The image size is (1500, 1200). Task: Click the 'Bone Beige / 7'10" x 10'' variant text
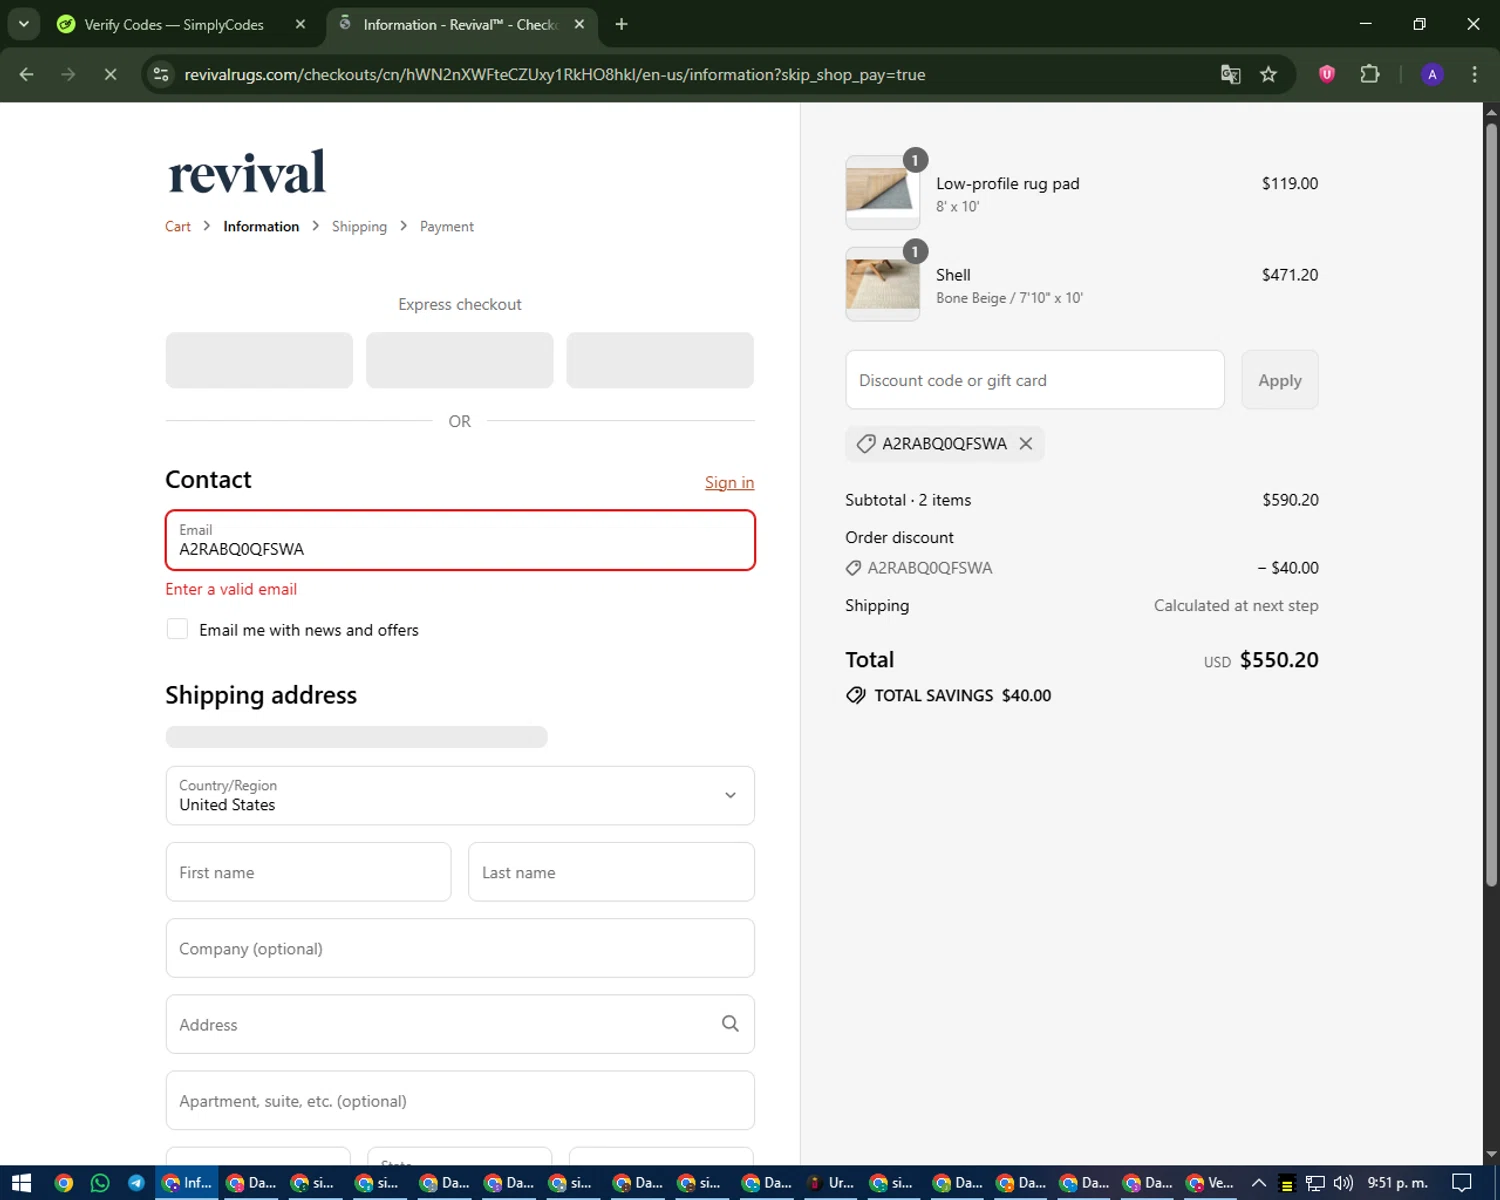pyautogui.click(x=1009, y=298)
